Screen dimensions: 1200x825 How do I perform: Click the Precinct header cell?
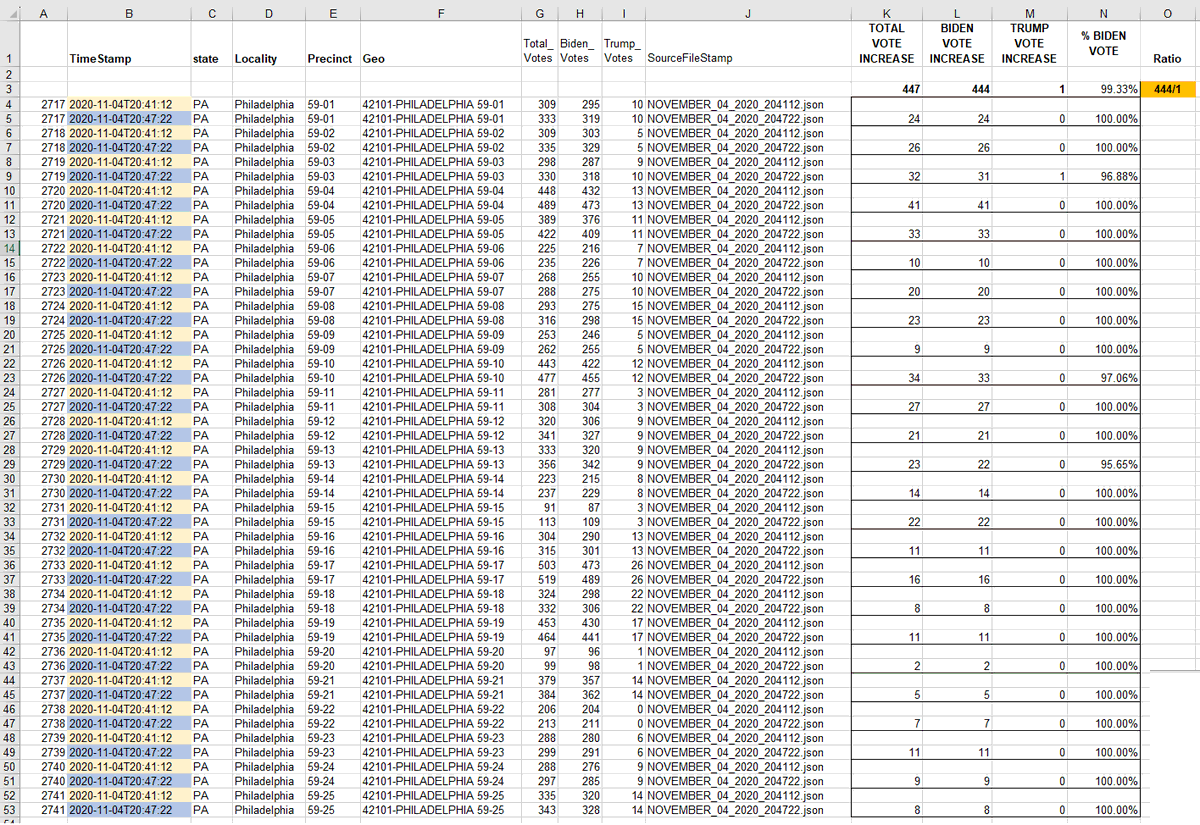(332, 44)
